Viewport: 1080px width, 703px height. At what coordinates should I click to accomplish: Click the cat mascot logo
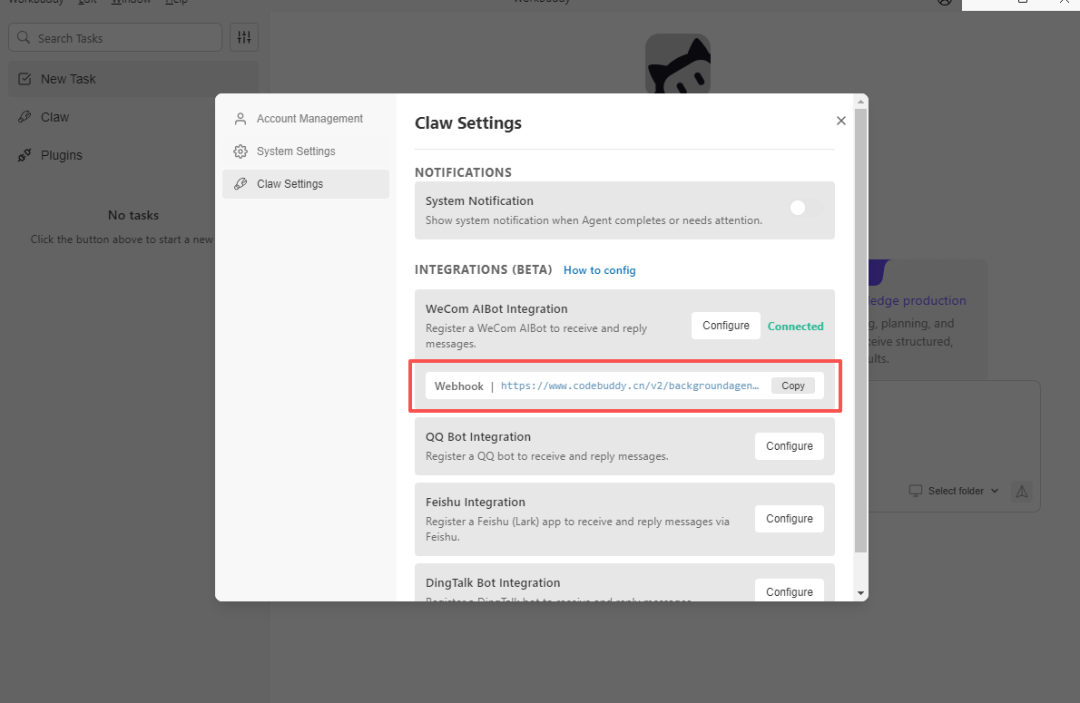pyautogui.click(x=678, y=63)
